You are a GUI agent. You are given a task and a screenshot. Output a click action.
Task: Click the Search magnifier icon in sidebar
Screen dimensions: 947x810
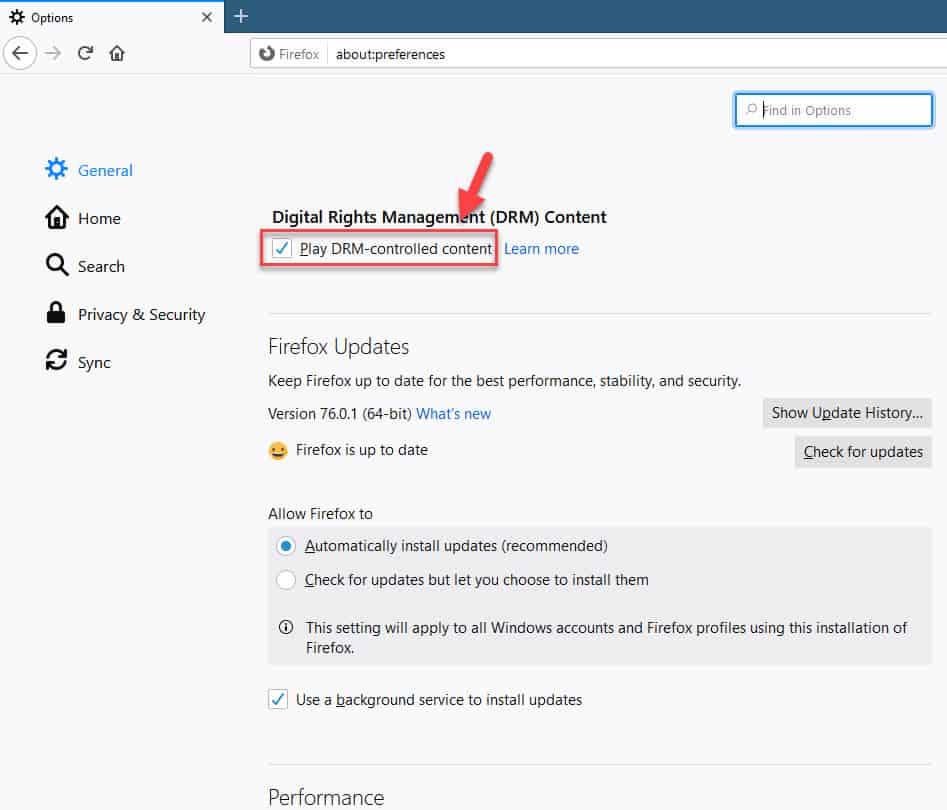(57, 265)
